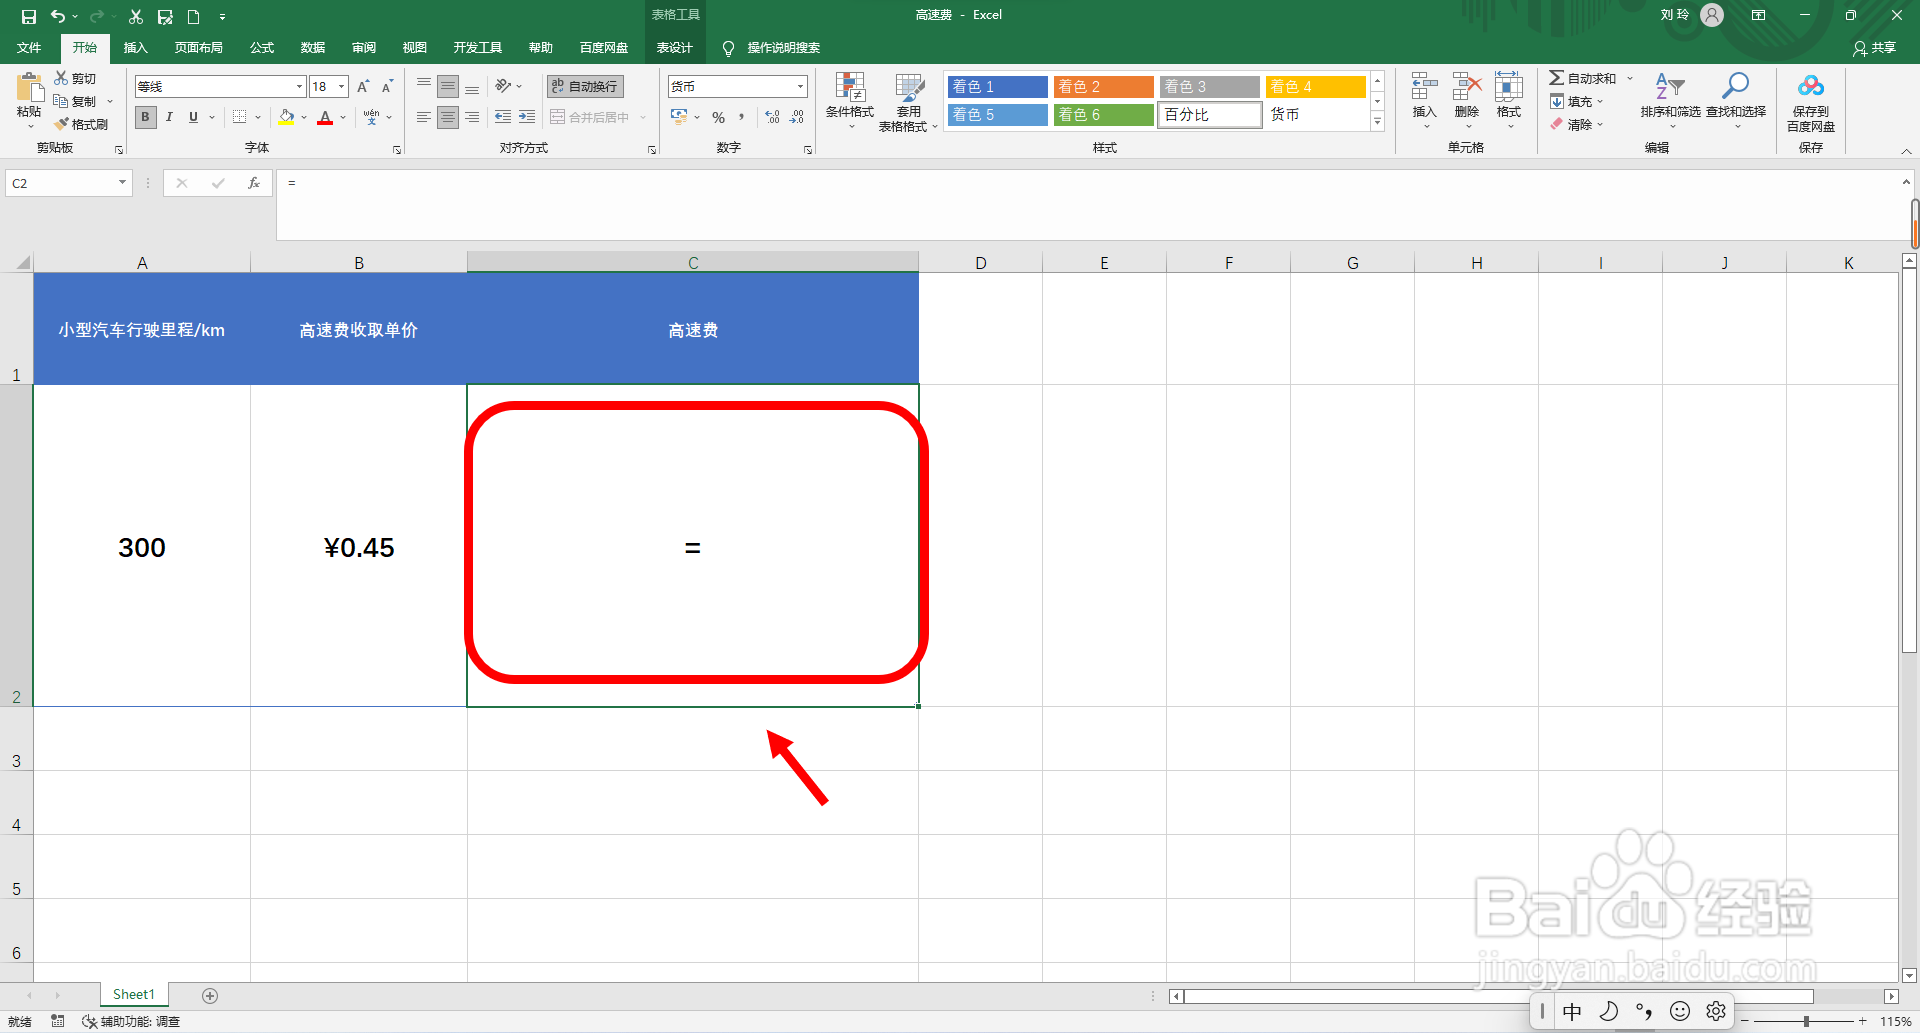Increase font size with larger A icon
Viewport: 1920px width, 1033px height.
pyautogui.click(x=363, y=87)
